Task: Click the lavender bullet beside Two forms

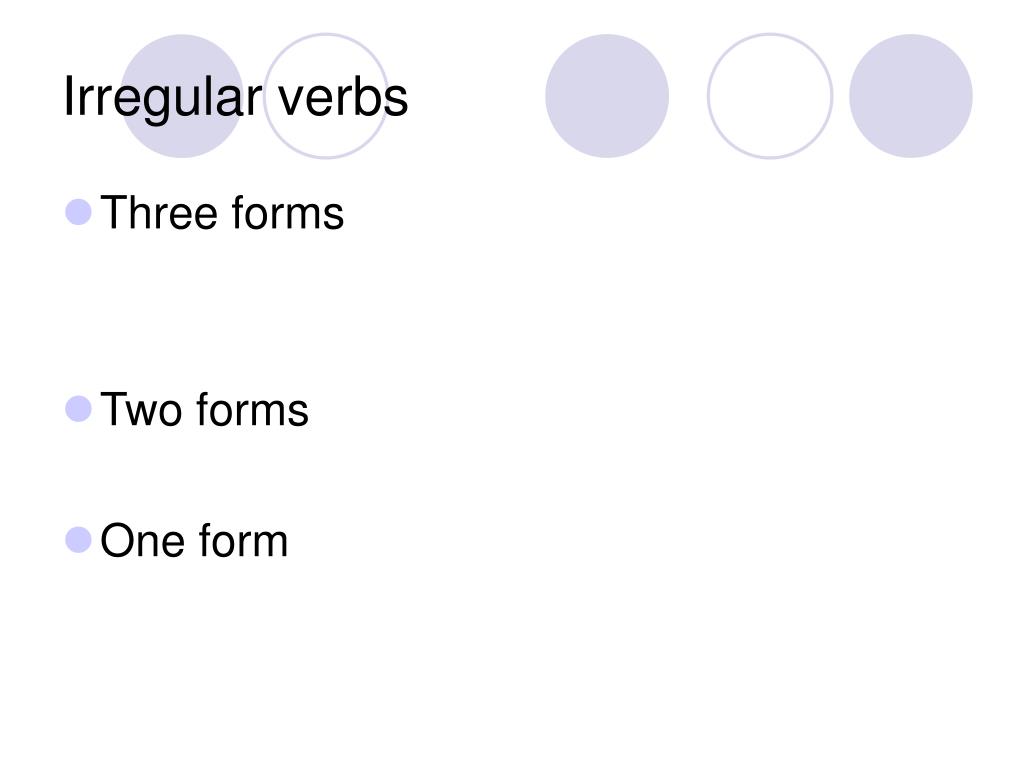Action: pos(78,409)
